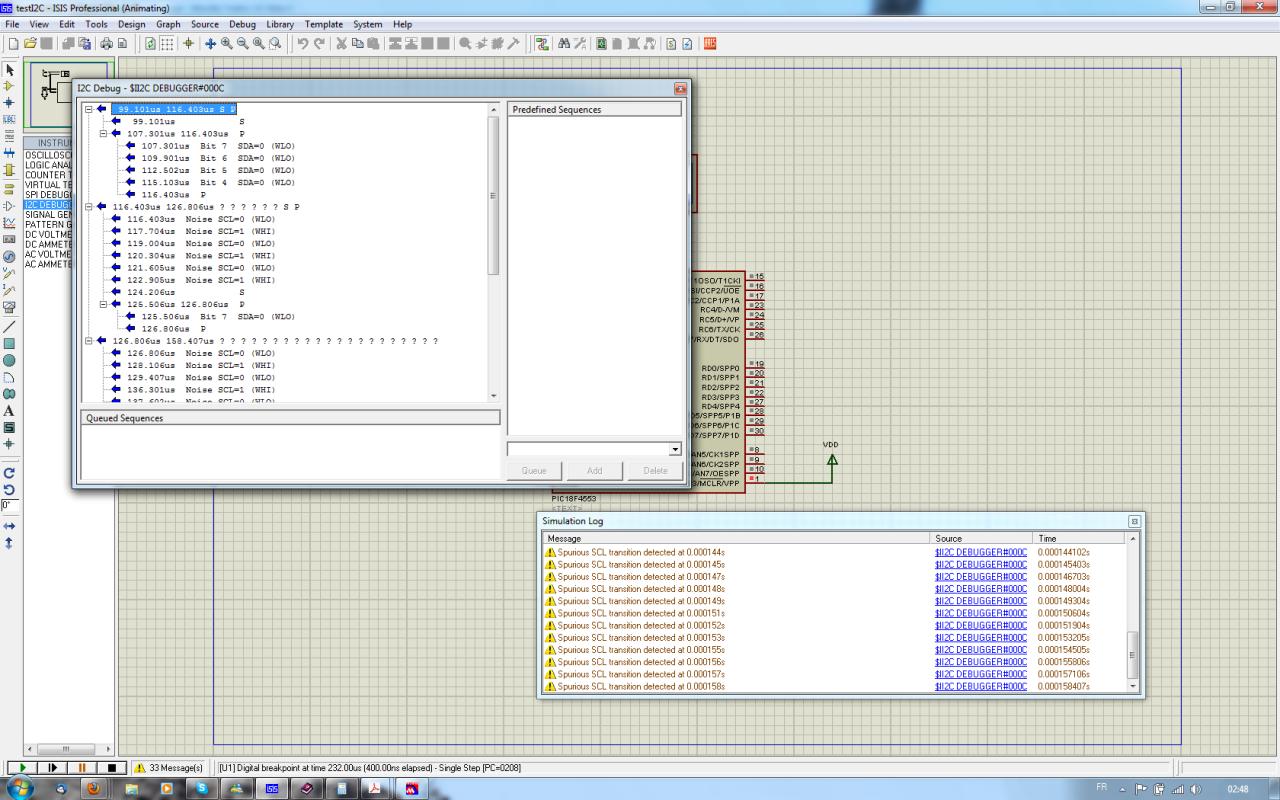Open Firefox from the taskbar
1280x800 pixels.
pyautogui.click(x=94, y=789)
